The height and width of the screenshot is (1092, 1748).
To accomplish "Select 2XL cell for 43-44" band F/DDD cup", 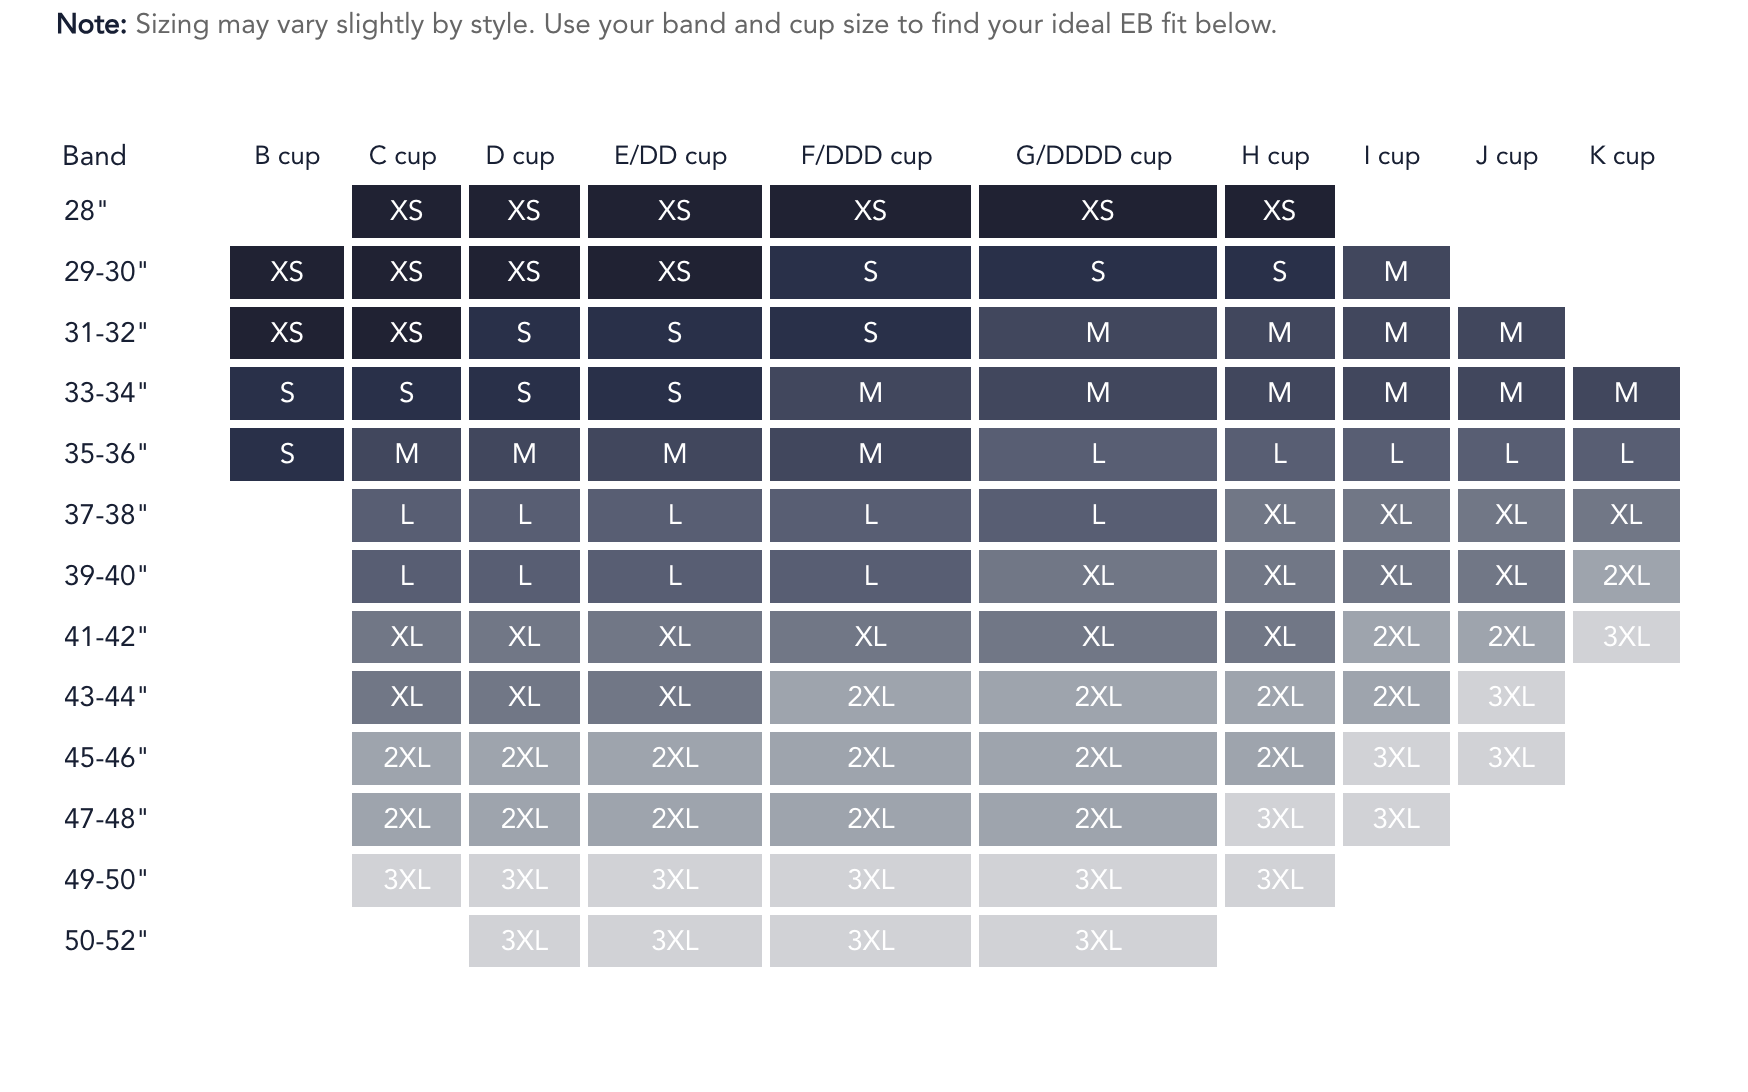I will pos(870,697).
